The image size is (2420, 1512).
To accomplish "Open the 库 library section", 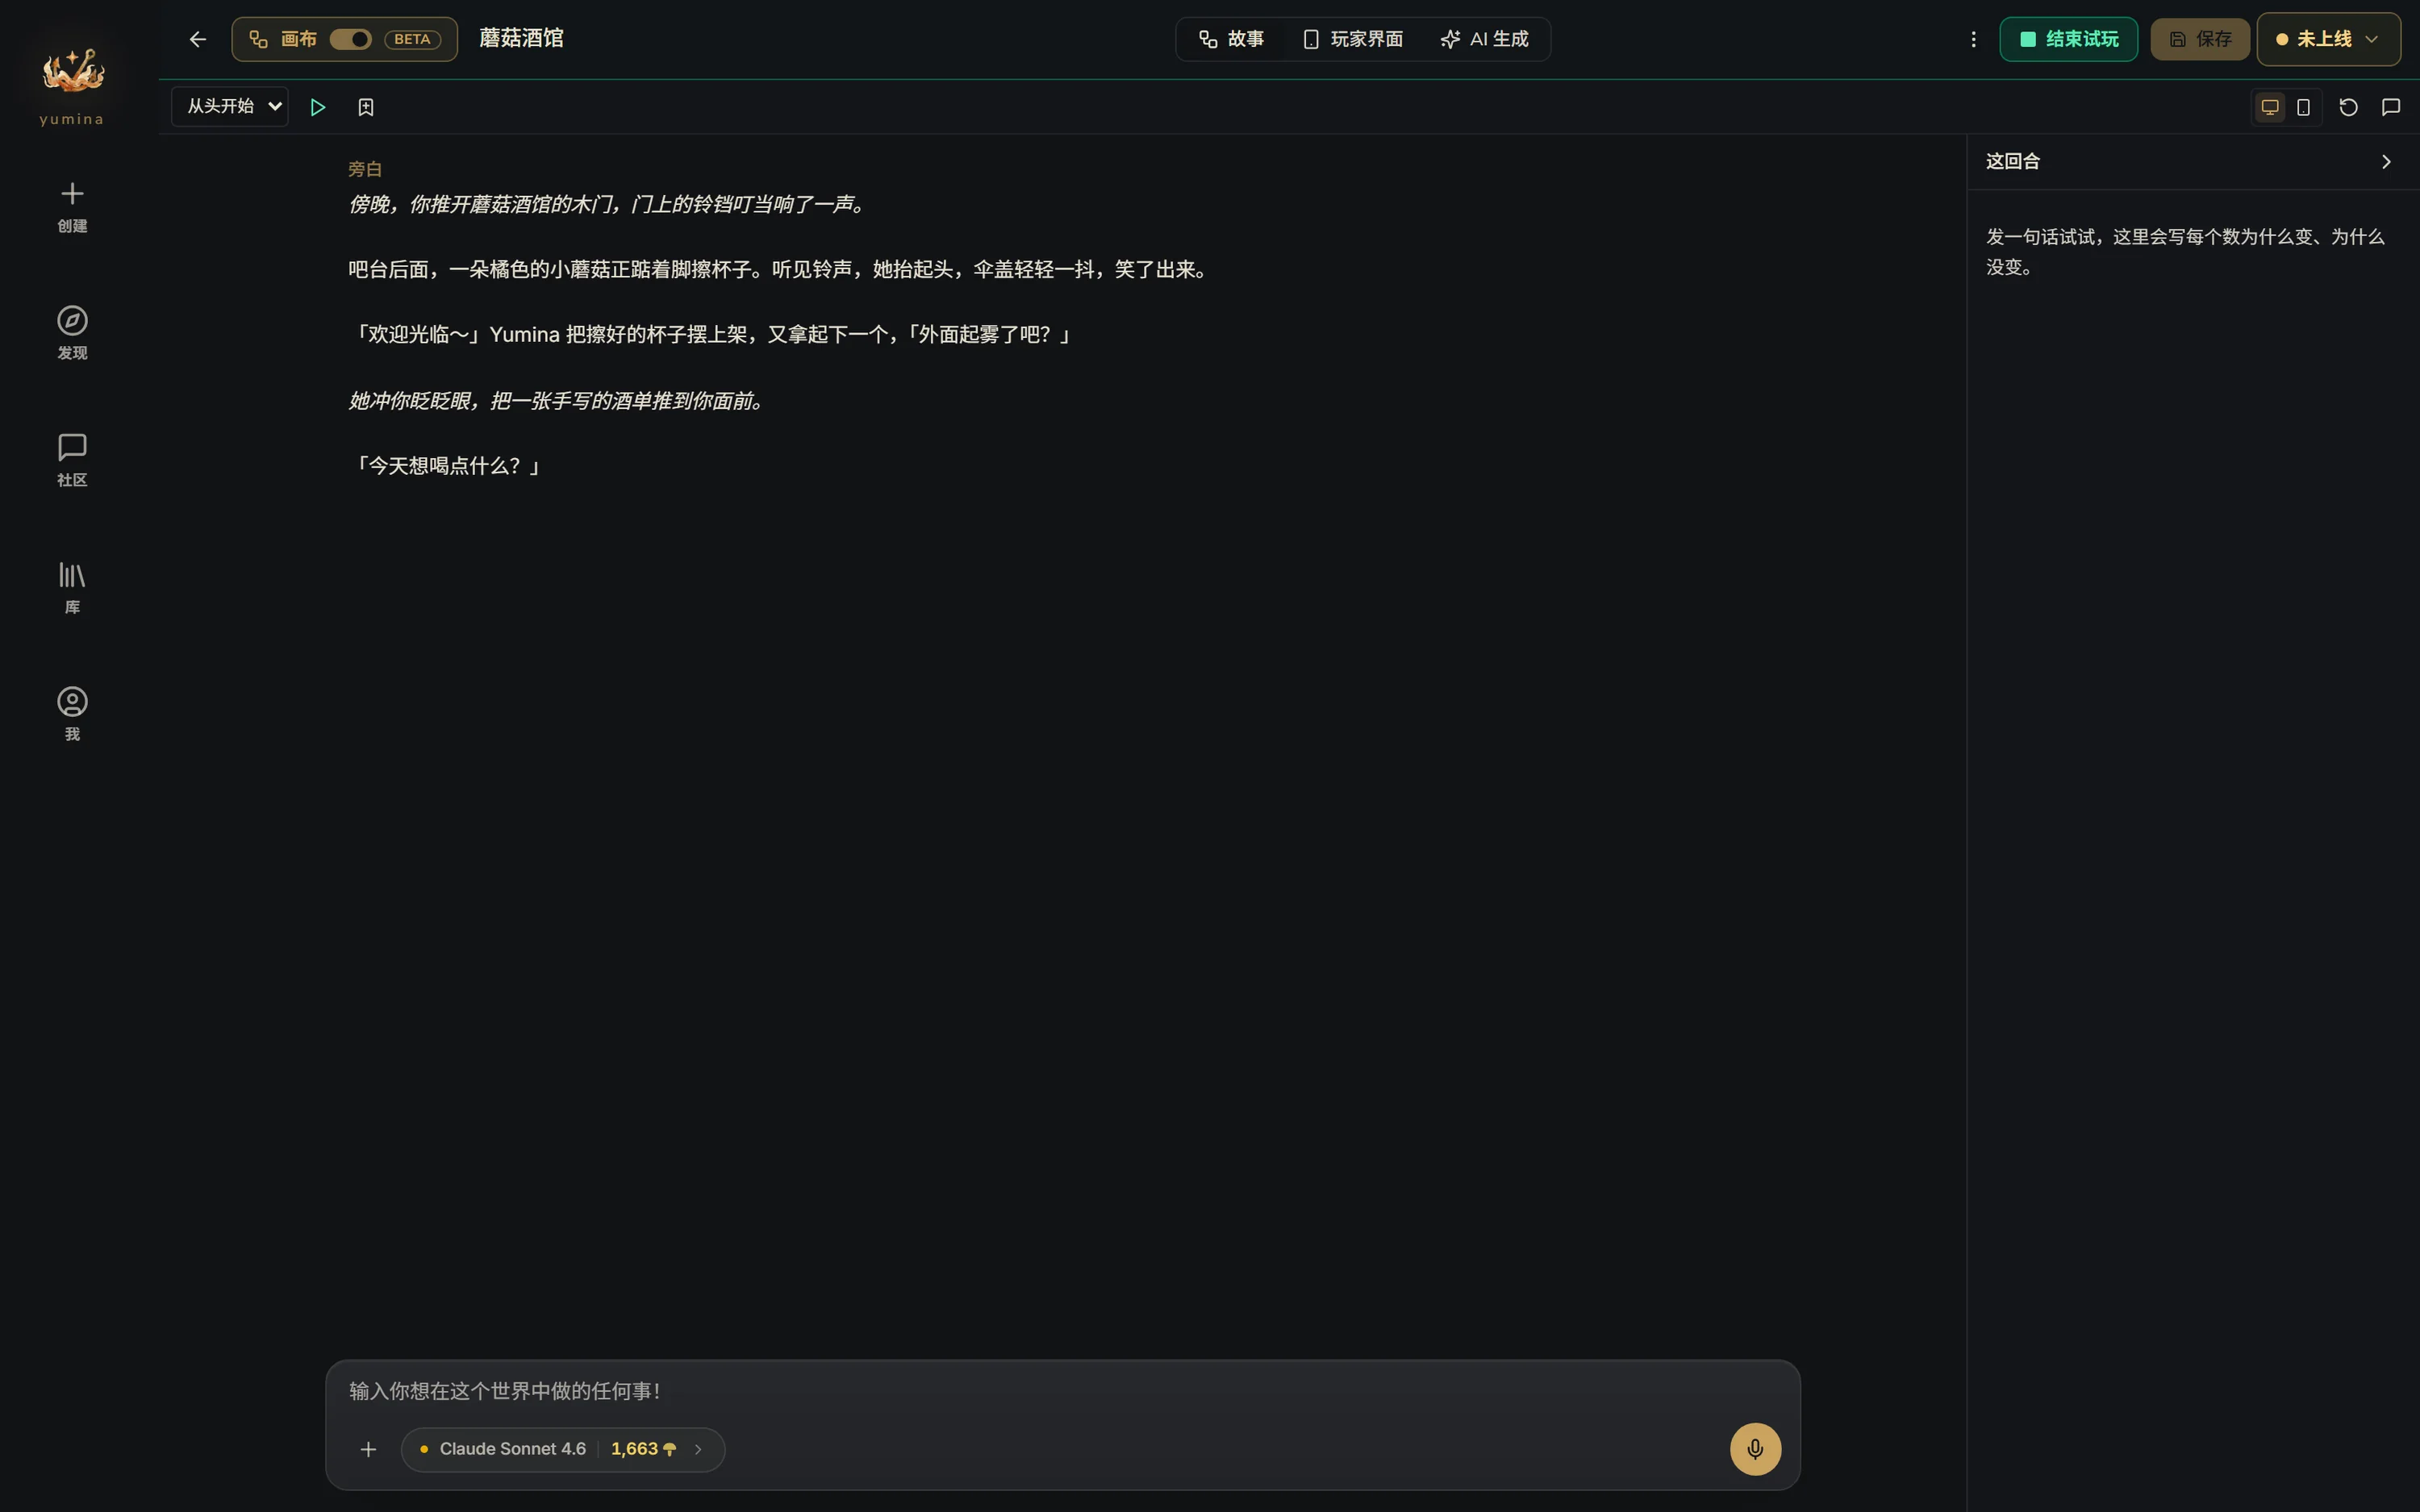I will coord(72,588).
